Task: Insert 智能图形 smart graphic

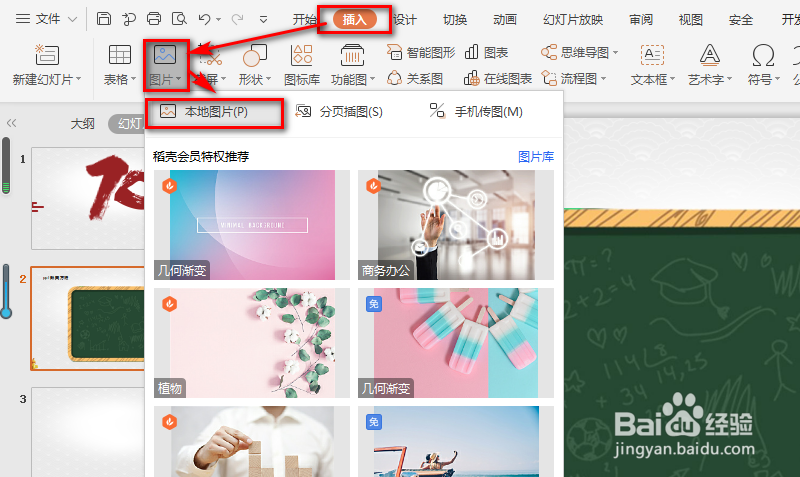Action: (421, 53)
